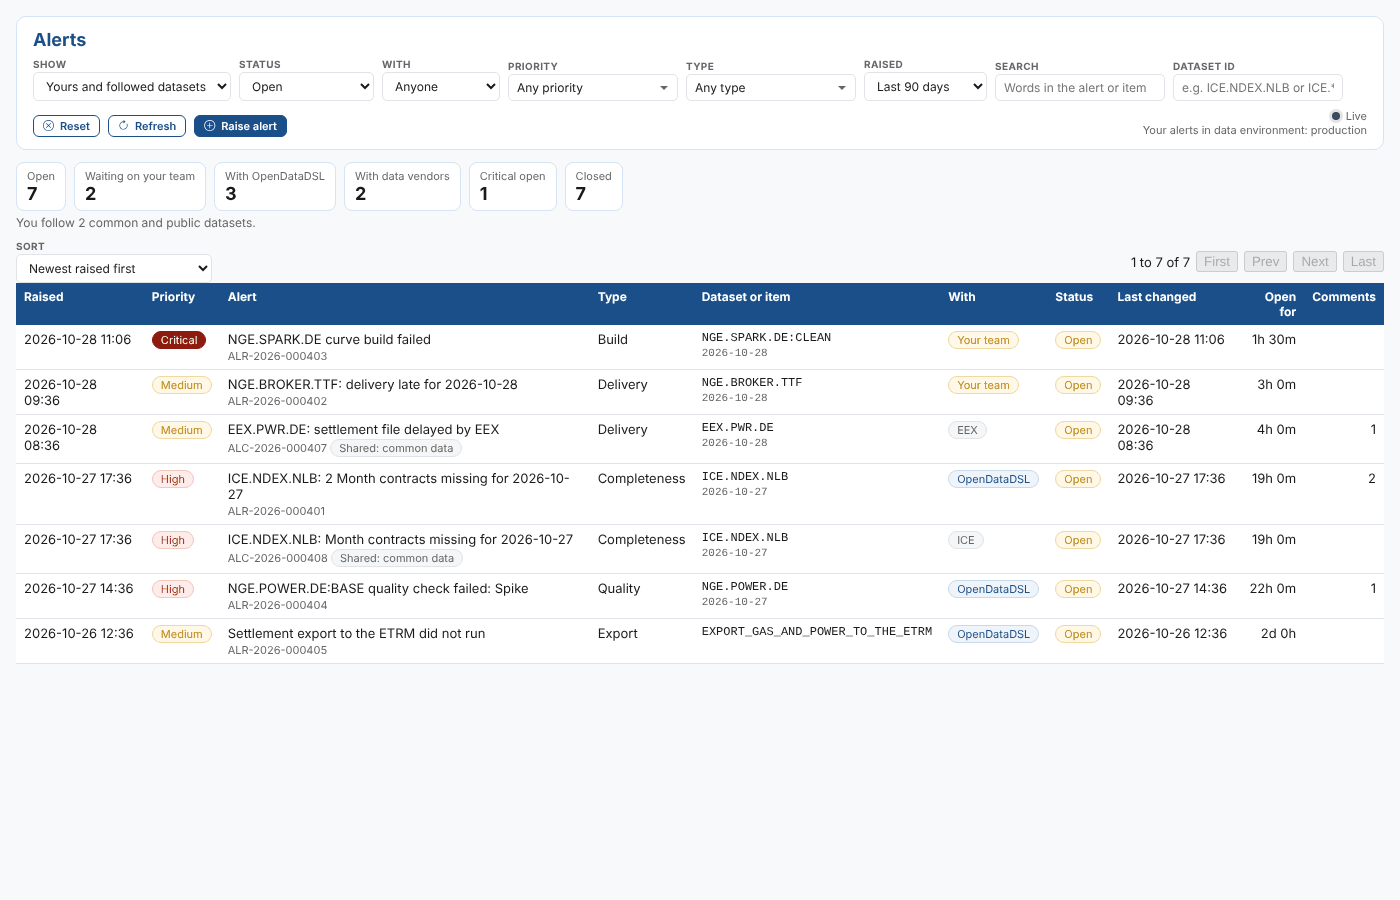Click the Reset button

tap(66, 126)
